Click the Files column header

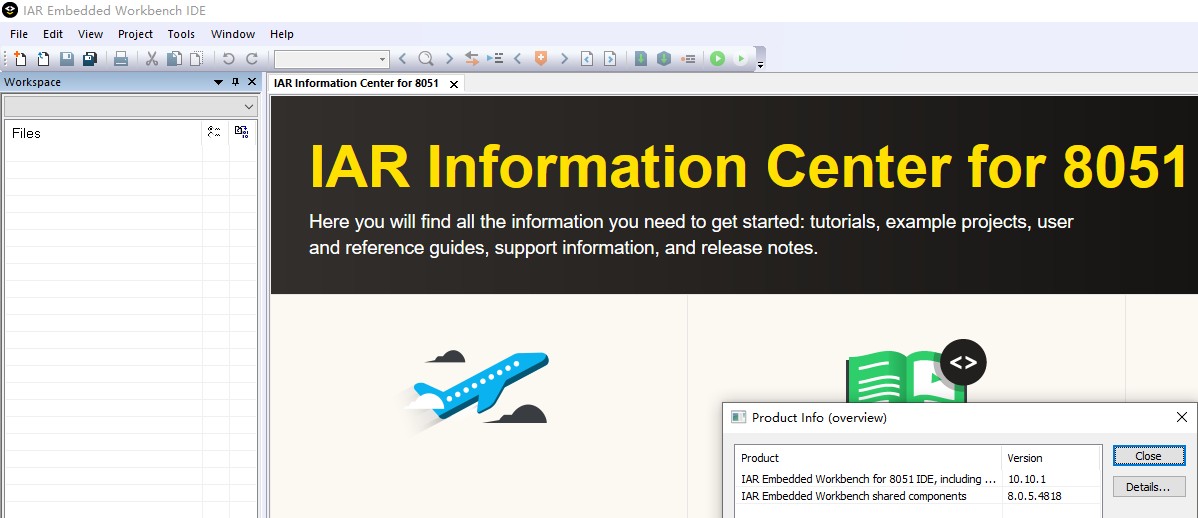[x=103, y=133]
